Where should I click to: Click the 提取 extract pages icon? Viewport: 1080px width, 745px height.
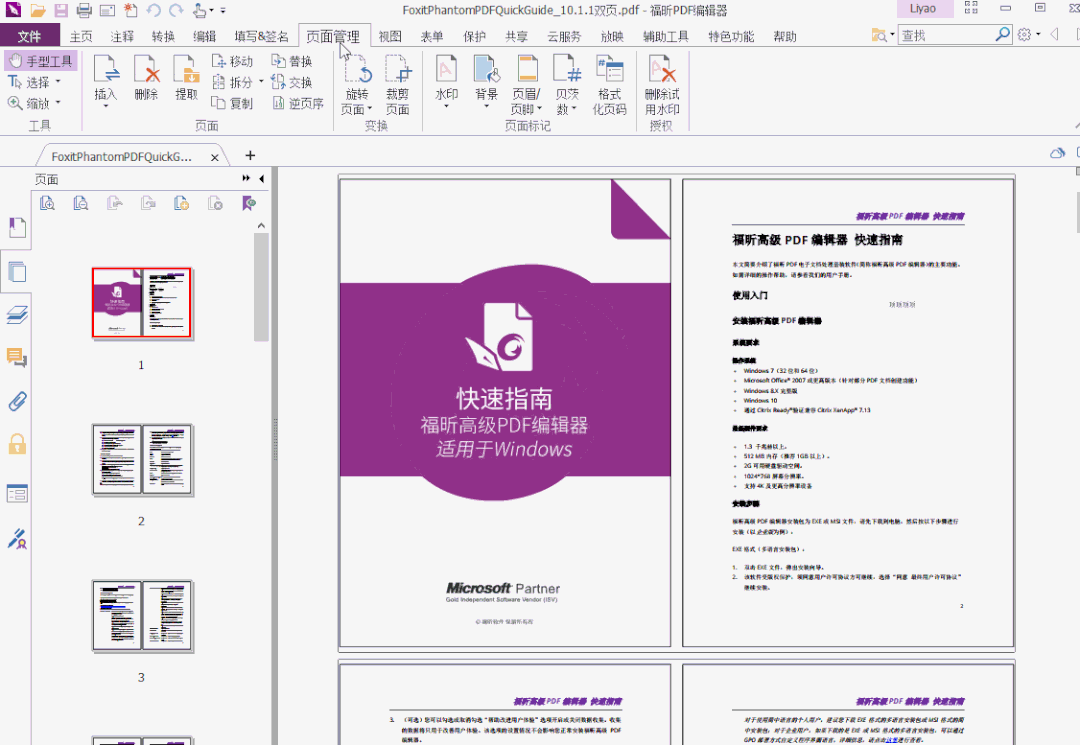pyautogui.click(x=186, y=78)
